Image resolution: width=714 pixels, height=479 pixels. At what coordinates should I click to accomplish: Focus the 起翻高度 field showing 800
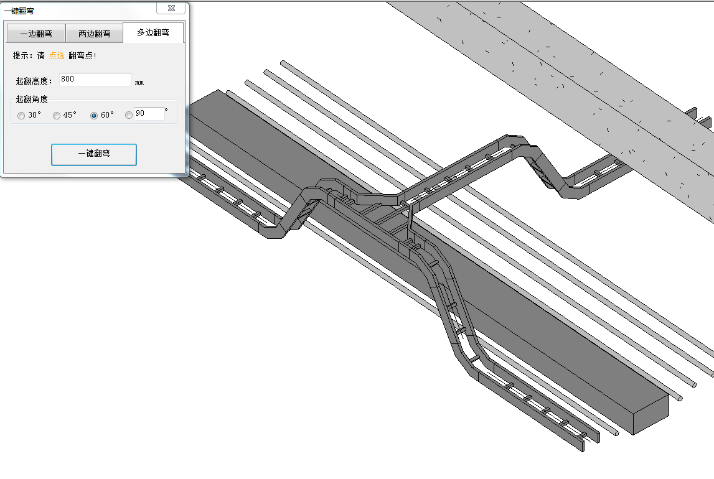tap(95, 79)
